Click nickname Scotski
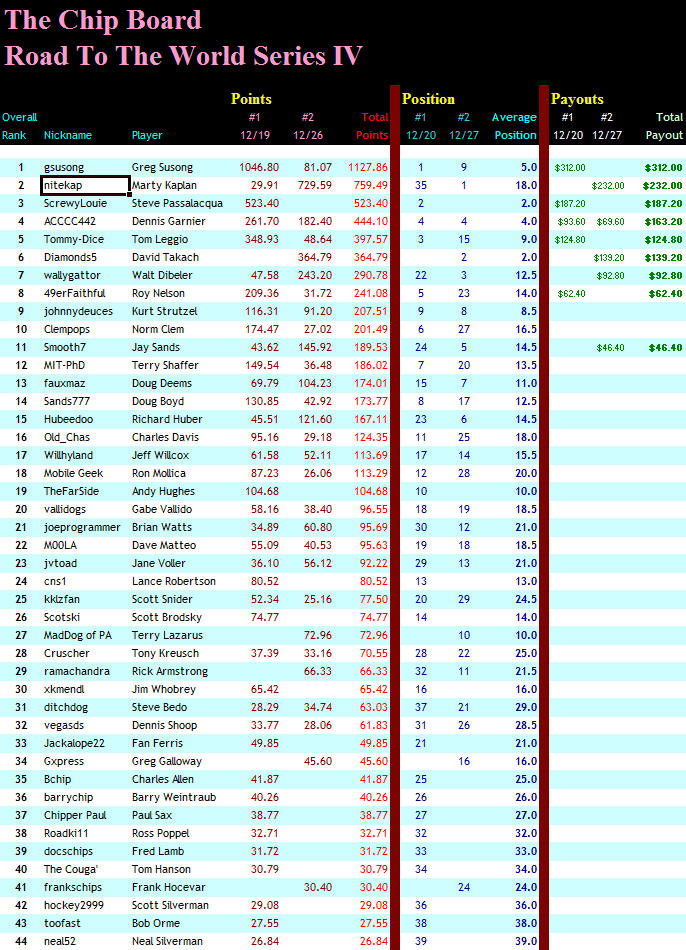The image size is (686, 950). [61, 617]
